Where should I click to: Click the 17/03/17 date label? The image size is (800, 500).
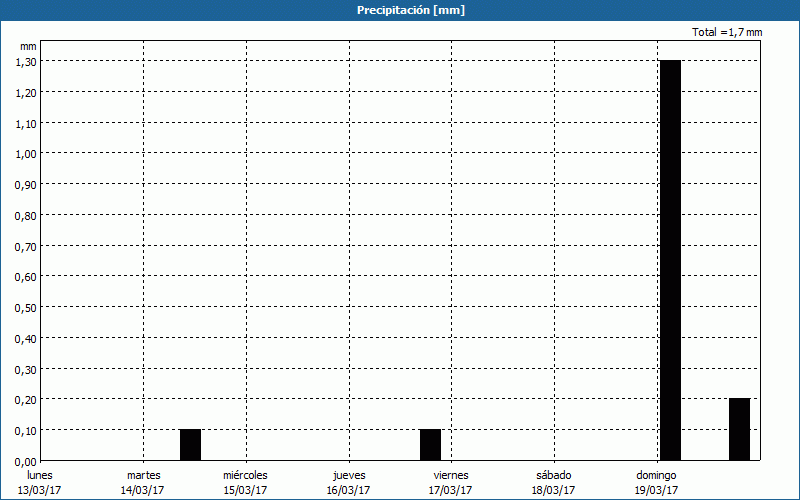coord(450,490)
